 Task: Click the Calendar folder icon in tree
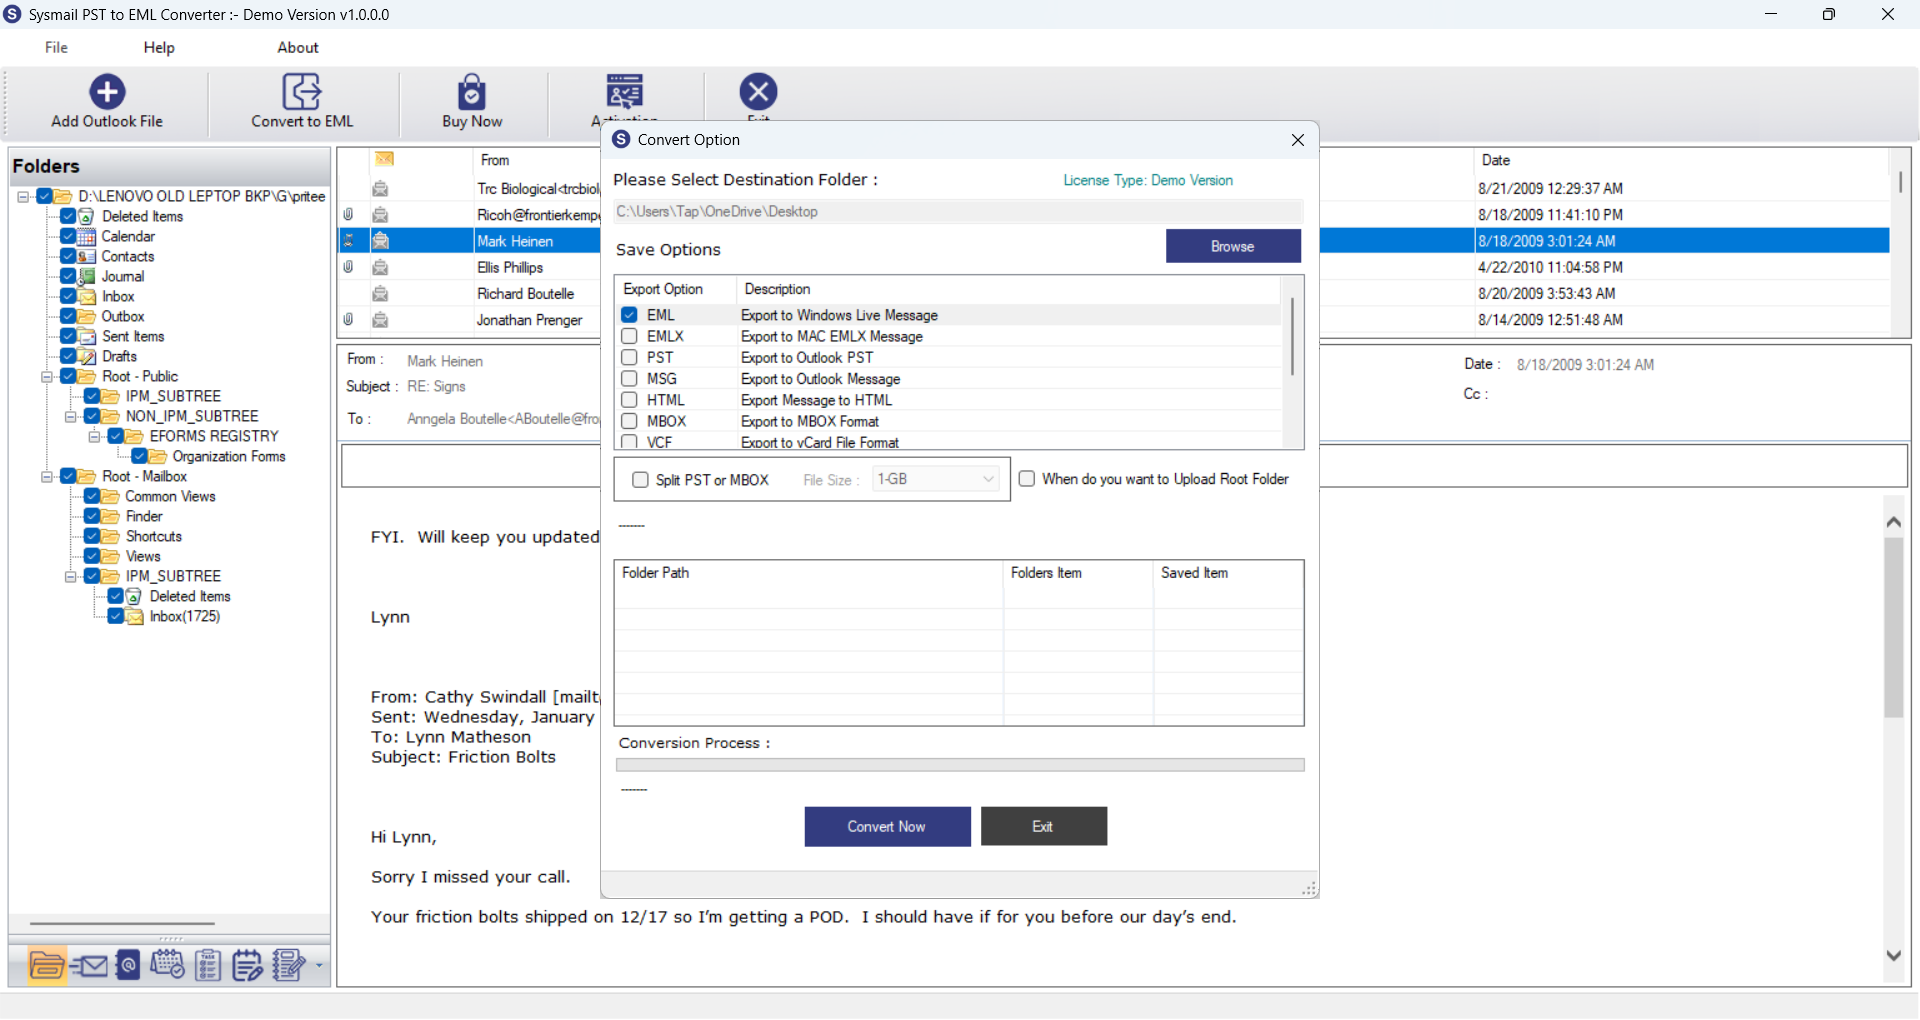pyautogui.click(x=87, y=237)
